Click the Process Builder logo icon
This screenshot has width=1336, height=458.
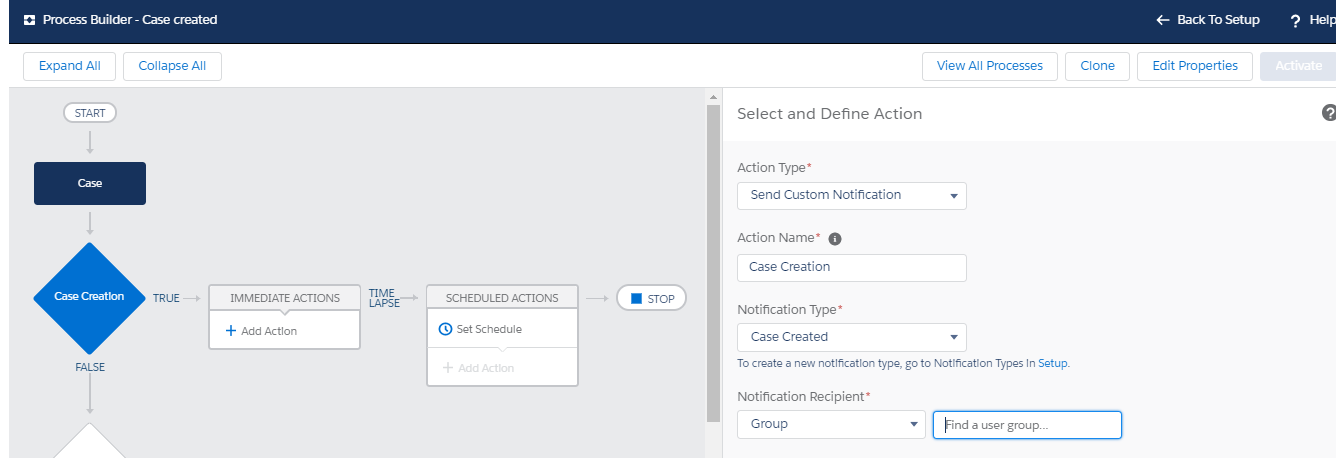(x=30, y=20)
